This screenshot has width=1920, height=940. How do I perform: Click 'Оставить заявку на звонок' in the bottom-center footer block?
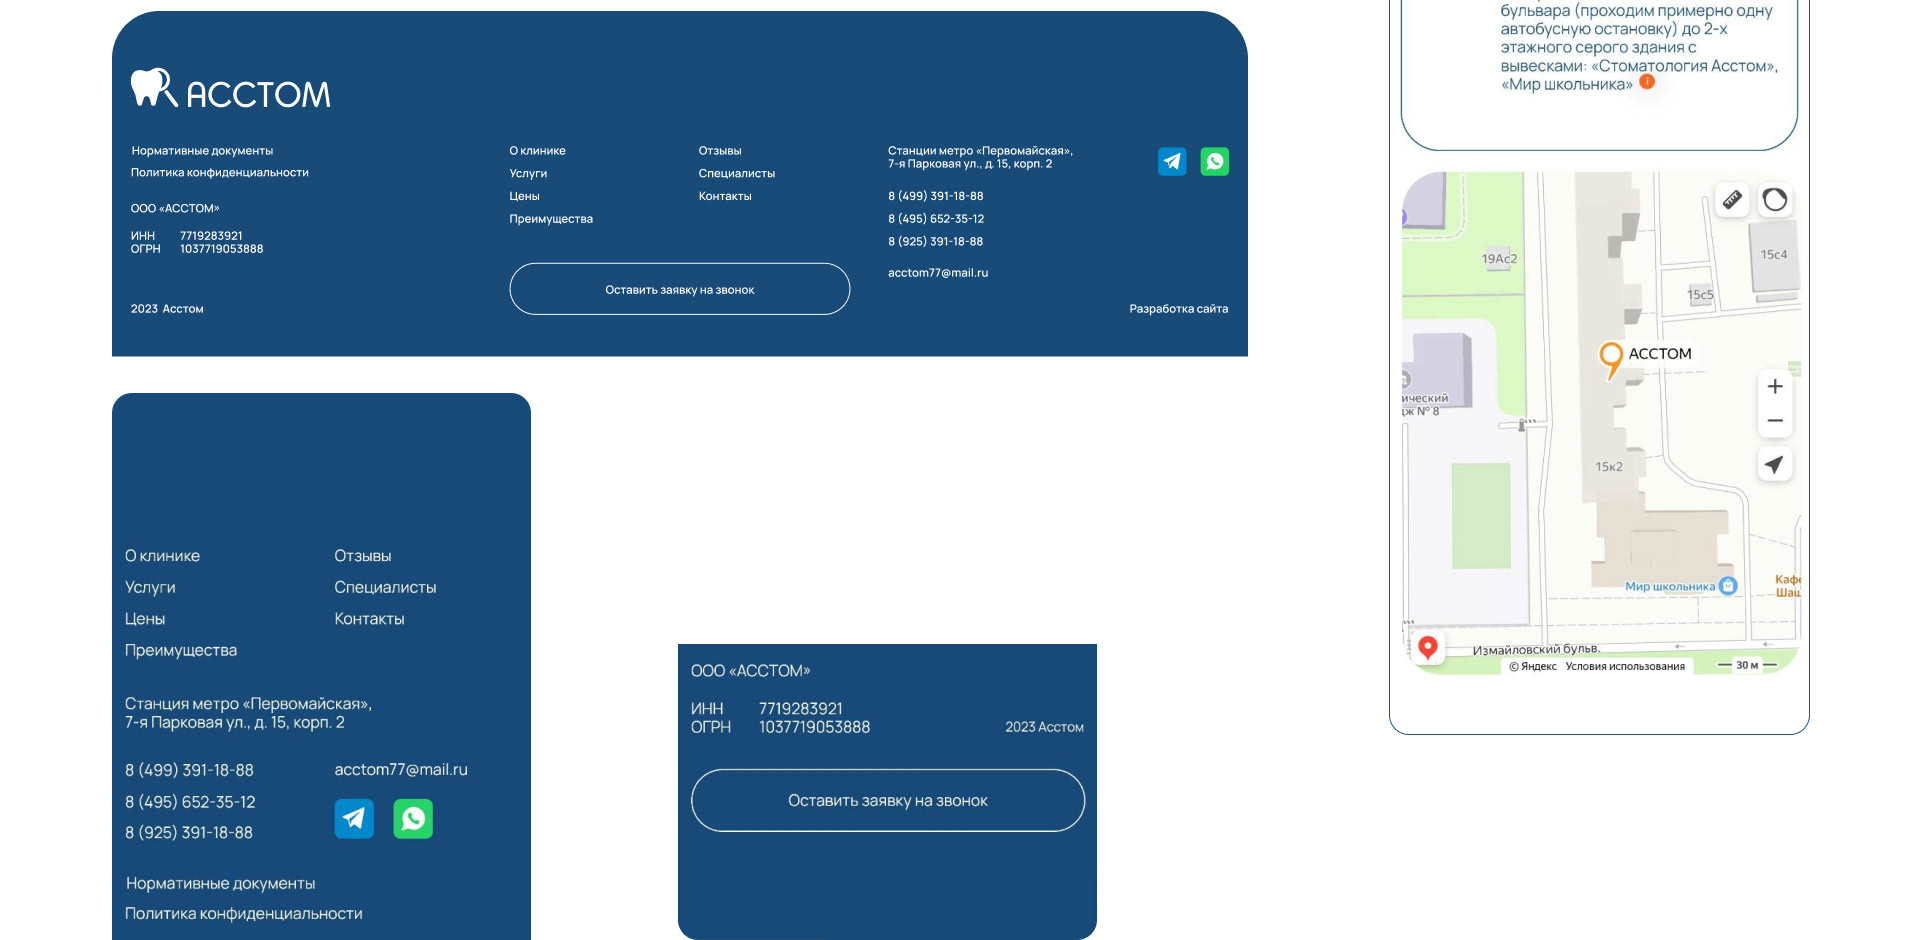pyautogui.click(x=888, y=800)
